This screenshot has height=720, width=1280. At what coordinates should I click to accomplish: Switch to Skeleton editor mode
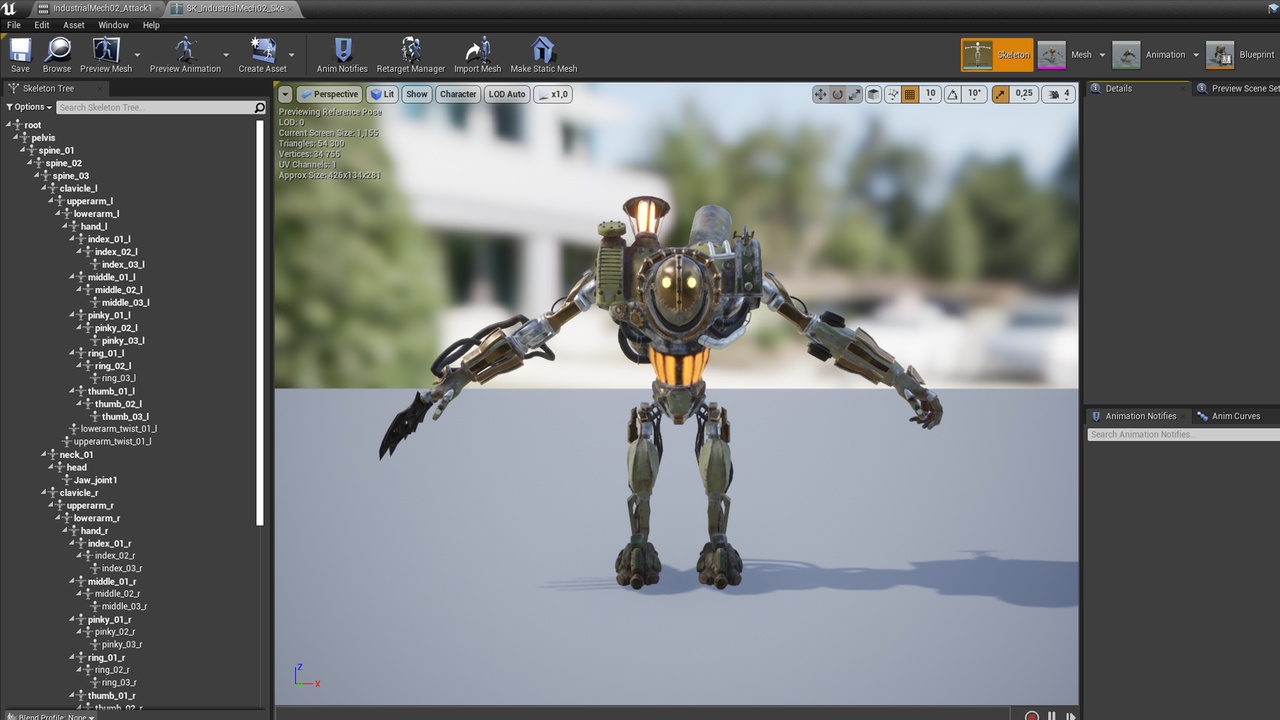point(997,55)
